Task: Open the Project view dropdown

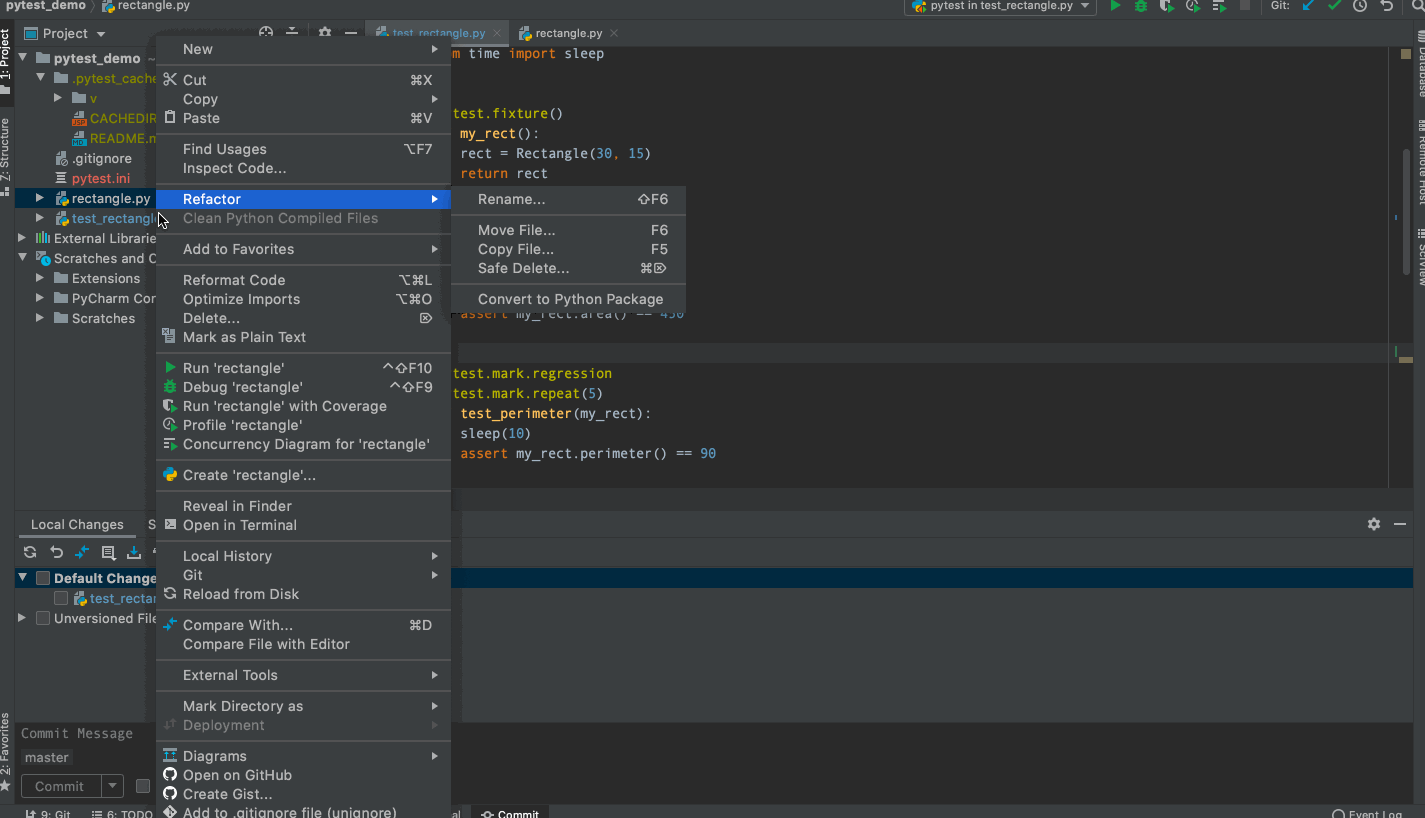Action: pyautogui.click(x=64, y=33)
